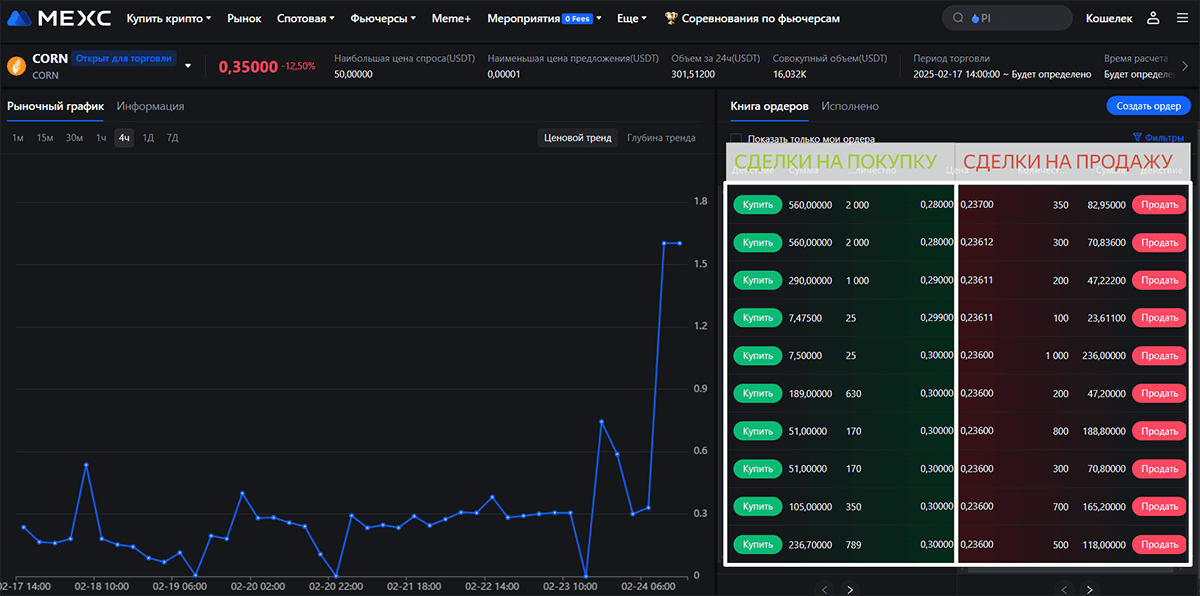This screenshot has height=596, width=1200.
Task: Expand the Купить крипто menu
Action: tap(169, 18)
